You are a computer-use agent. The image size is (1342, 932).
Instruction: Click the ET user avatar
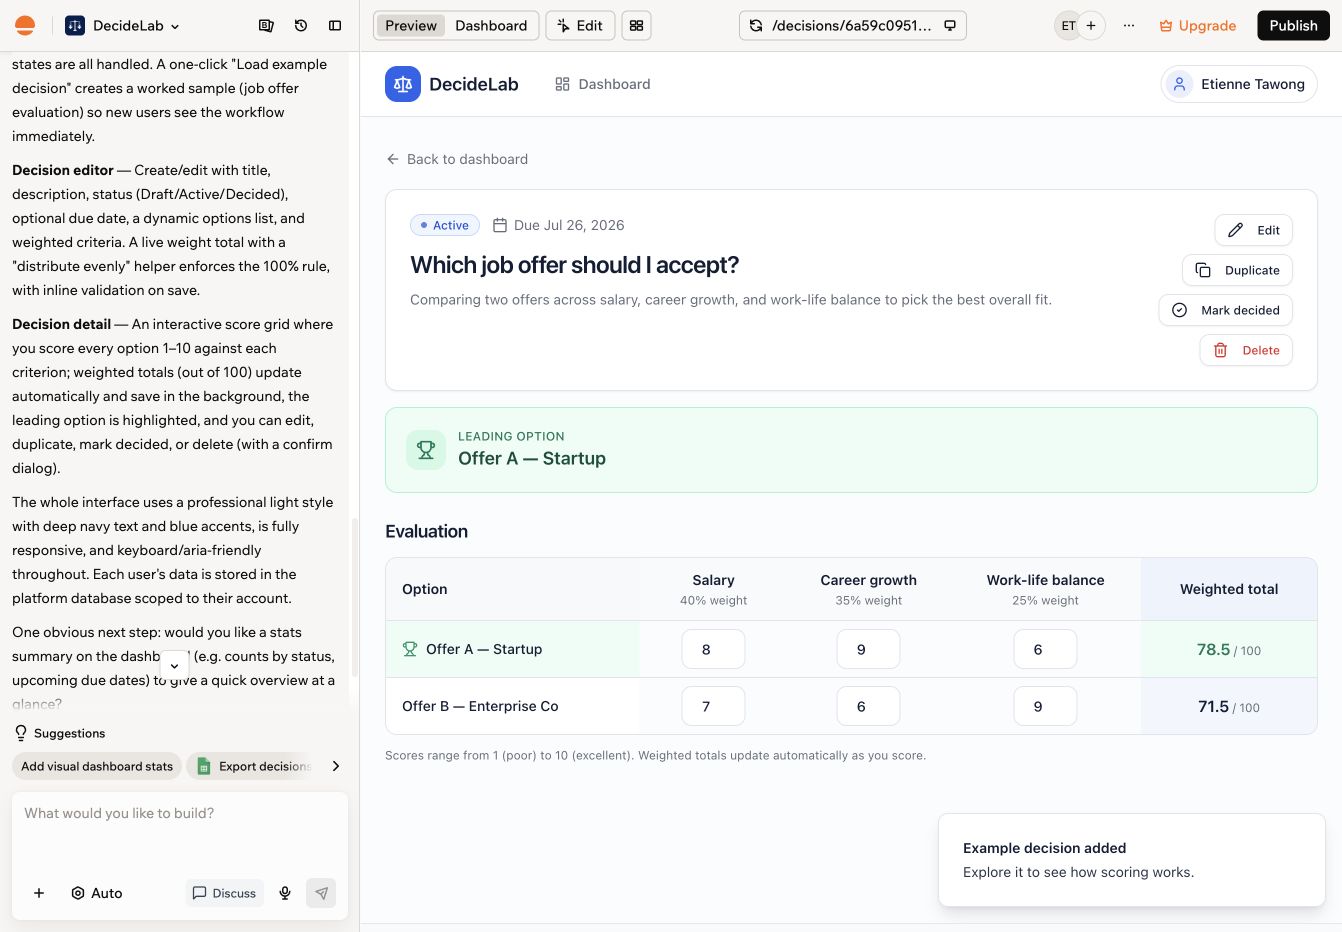tap(1068, 26)
